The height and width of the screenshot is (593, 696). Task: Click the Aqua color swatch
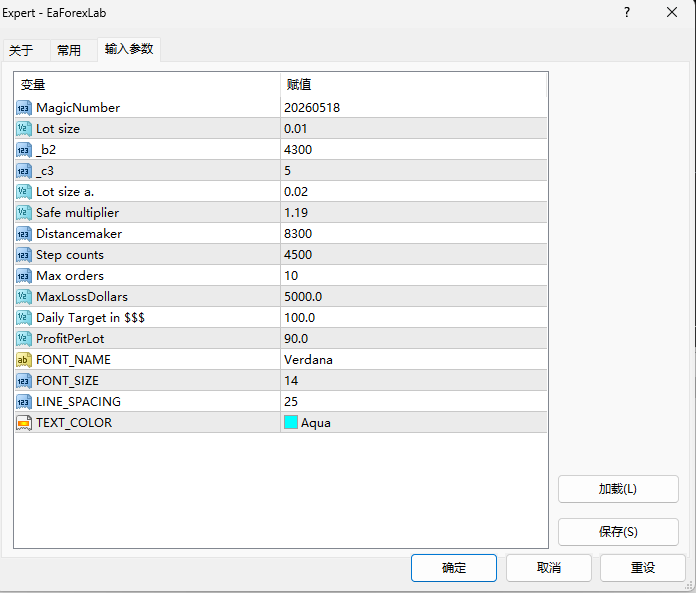(291, 422)
